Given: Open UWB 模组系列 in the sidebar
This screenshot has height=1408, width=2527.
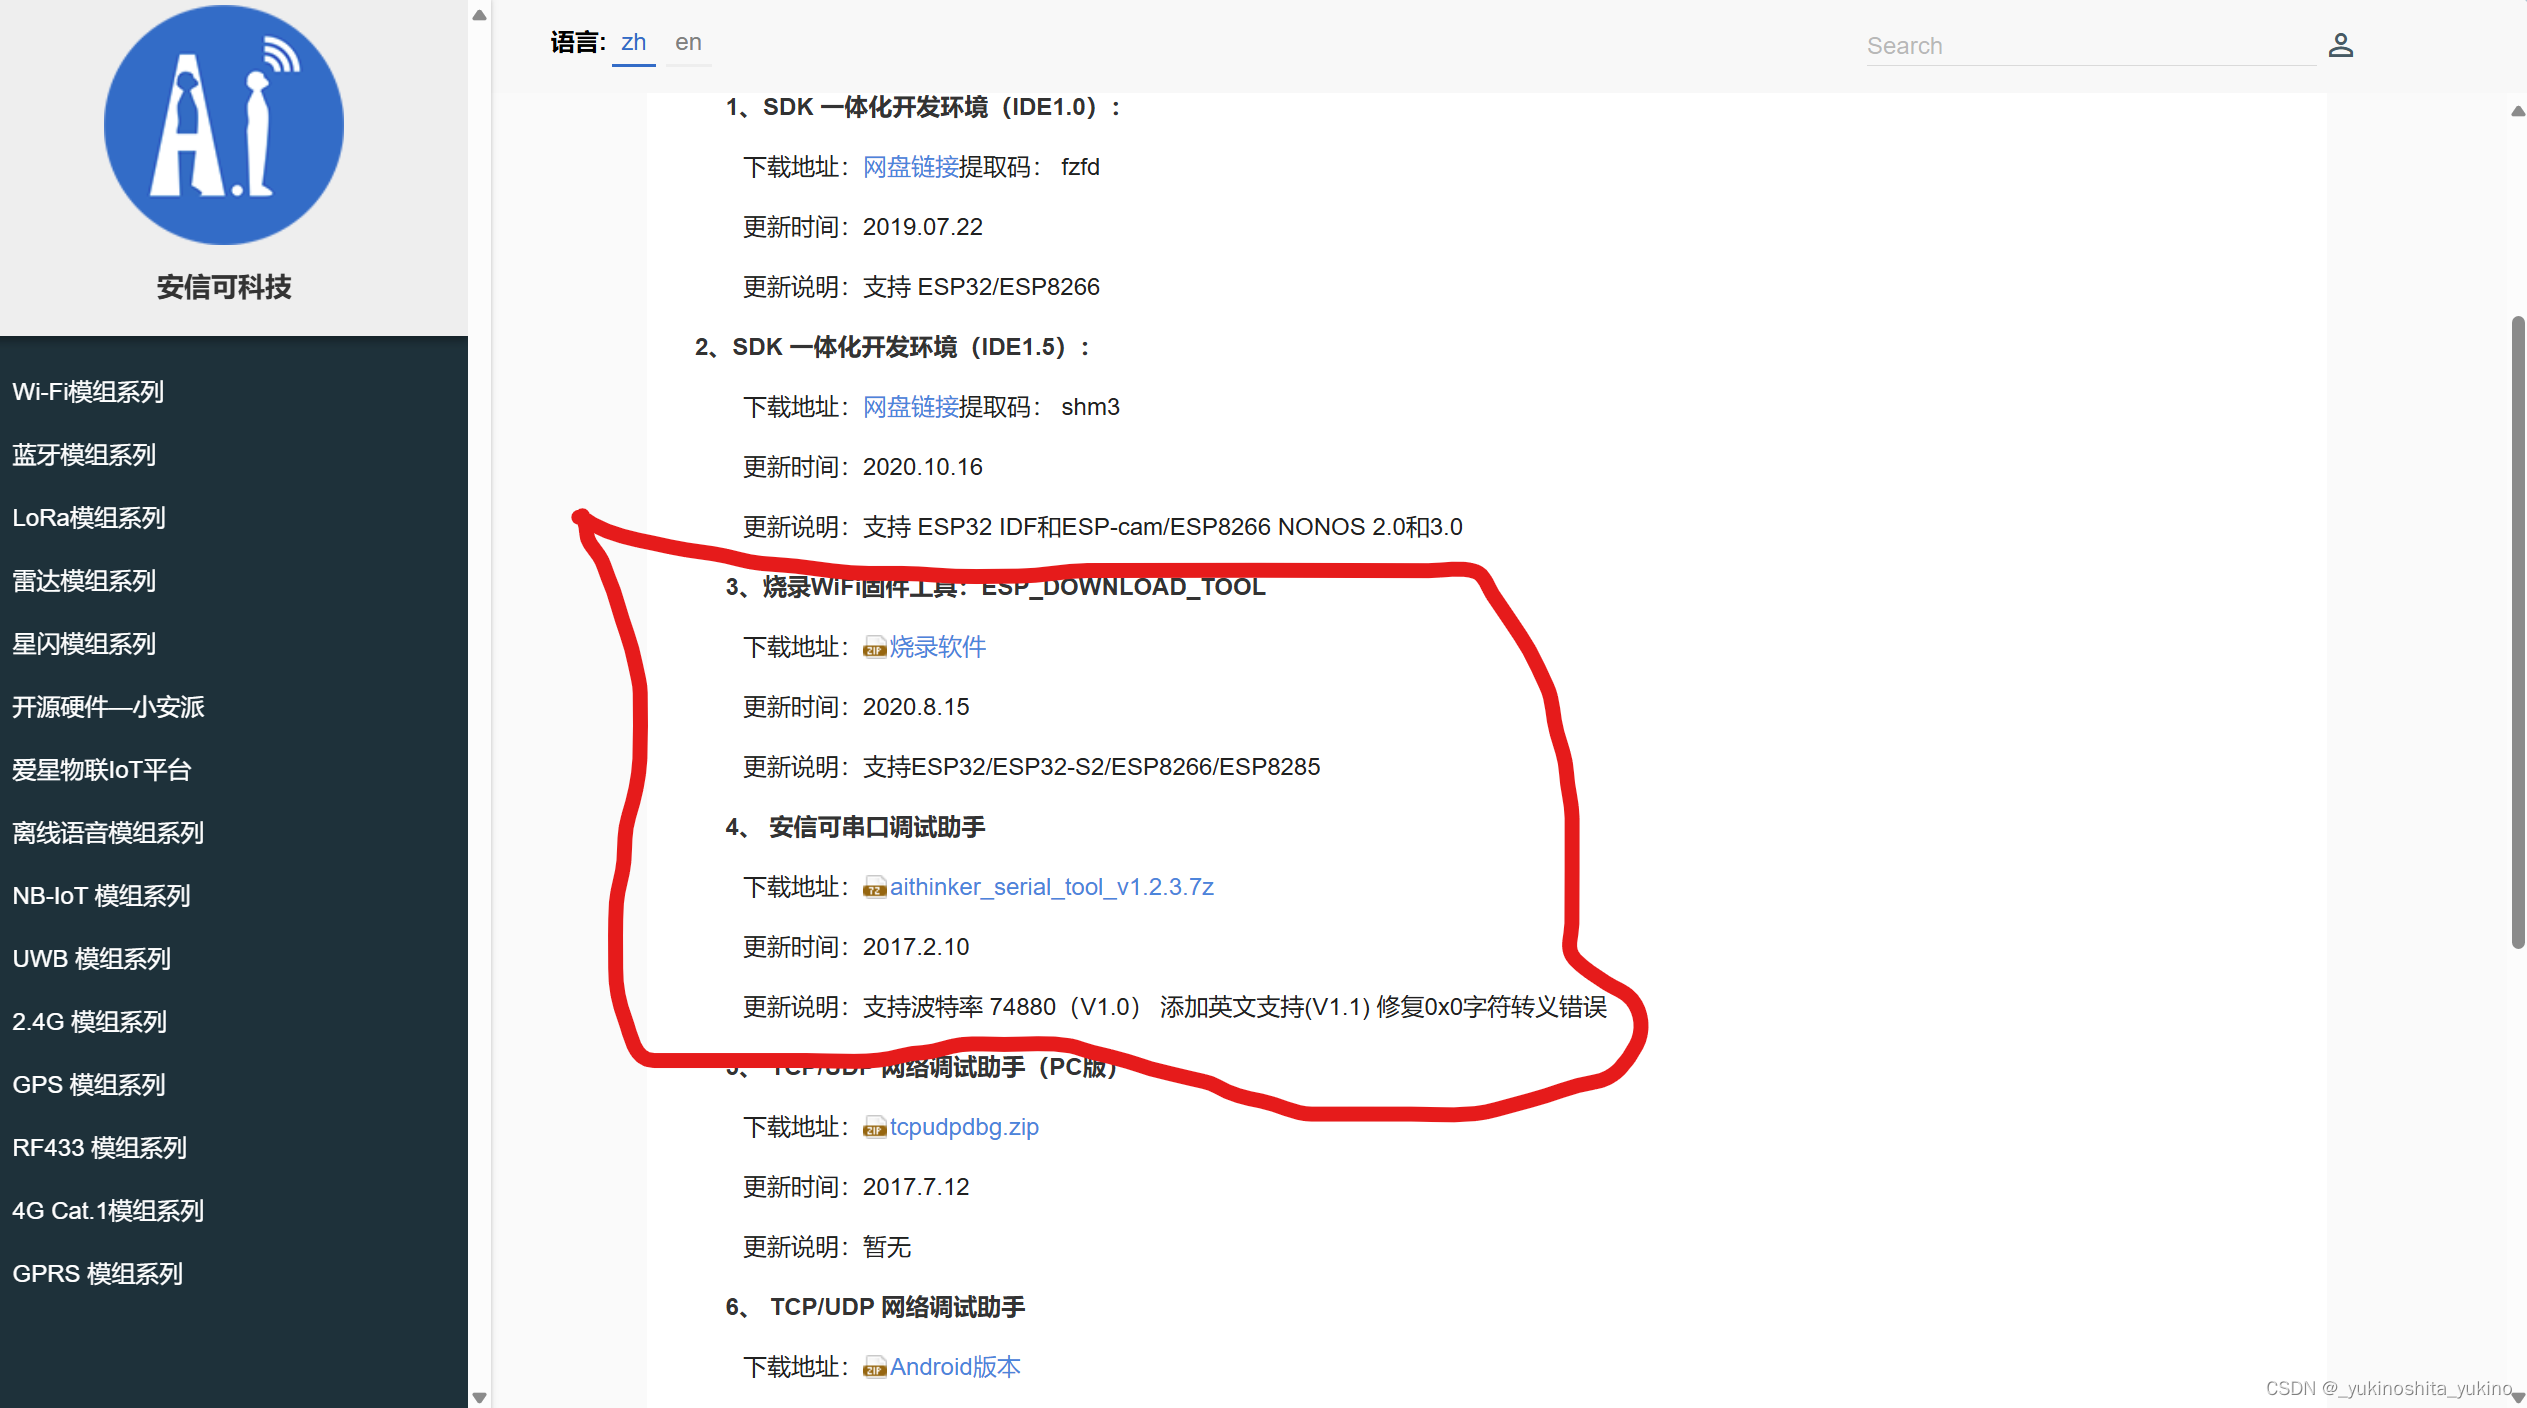Looking at the screenshot, I should point(91,959).
